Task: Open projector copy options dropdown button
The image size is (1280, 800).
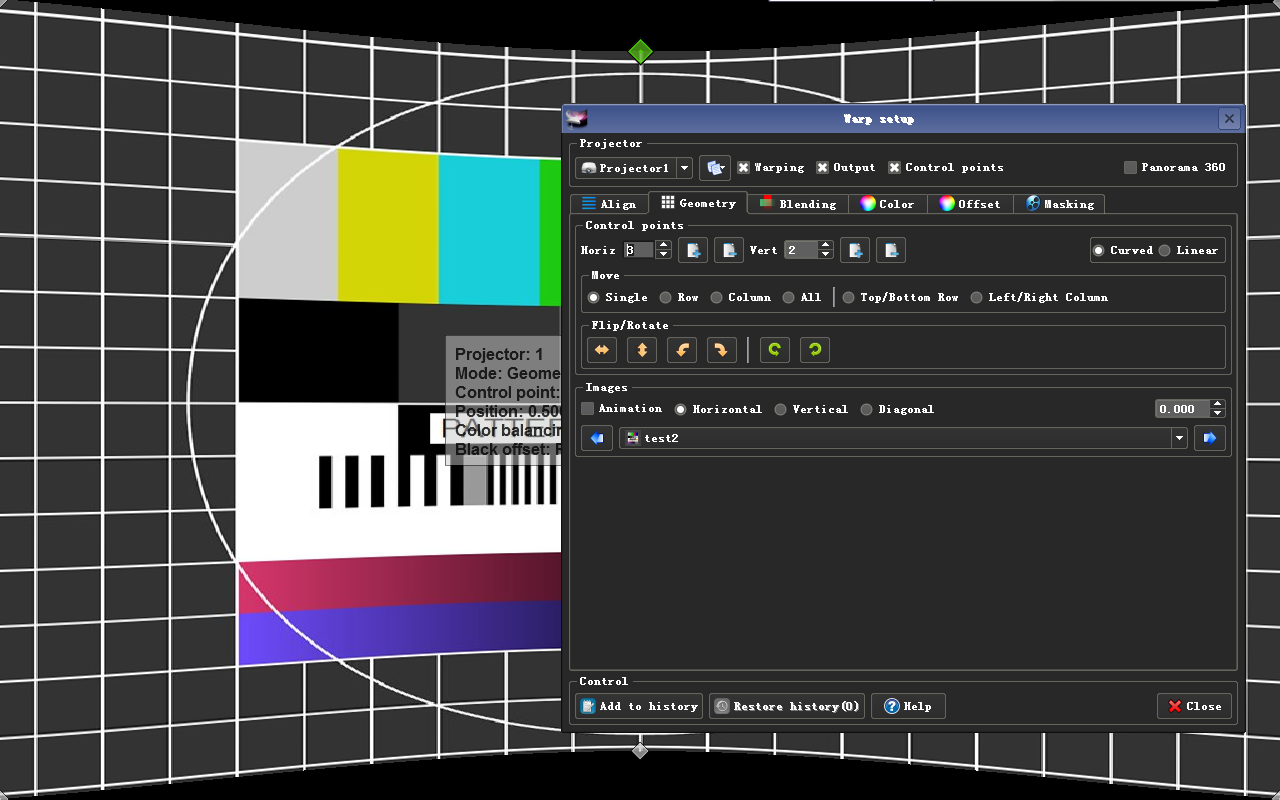Action: coord(715,168)
